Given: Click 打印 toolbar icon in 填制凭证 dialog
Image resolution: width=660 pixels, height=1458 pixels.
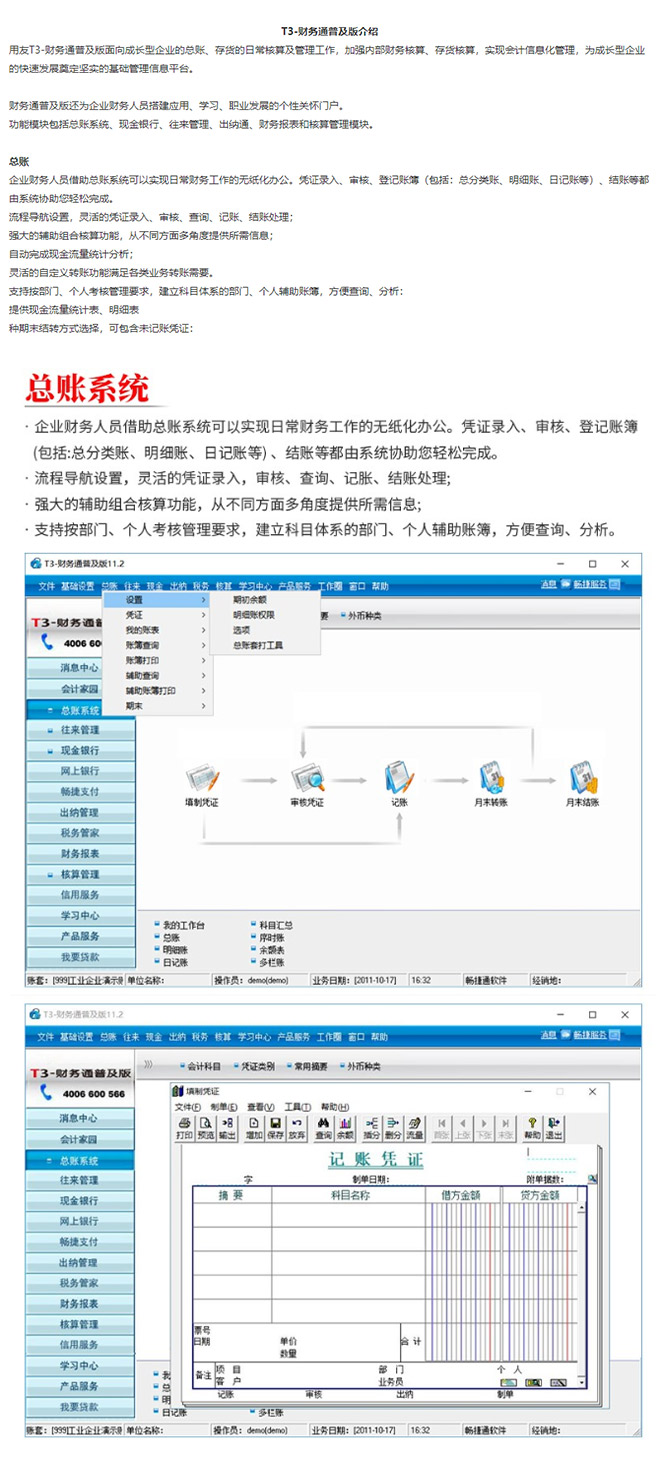Looking at the screenshot, I should point(184,1128).
